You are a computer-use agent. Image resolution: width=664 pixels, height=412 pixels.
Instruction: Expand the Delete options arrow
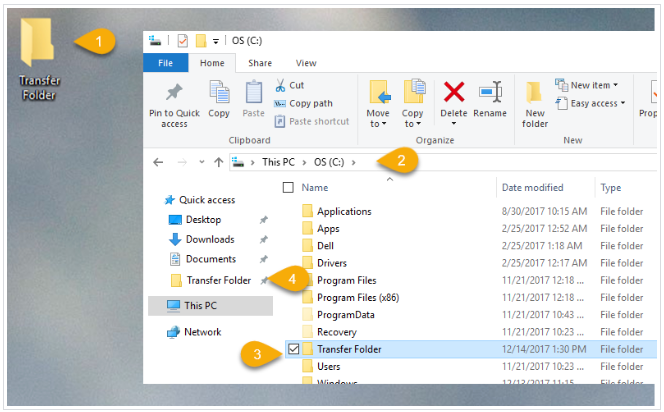point(454,124)
